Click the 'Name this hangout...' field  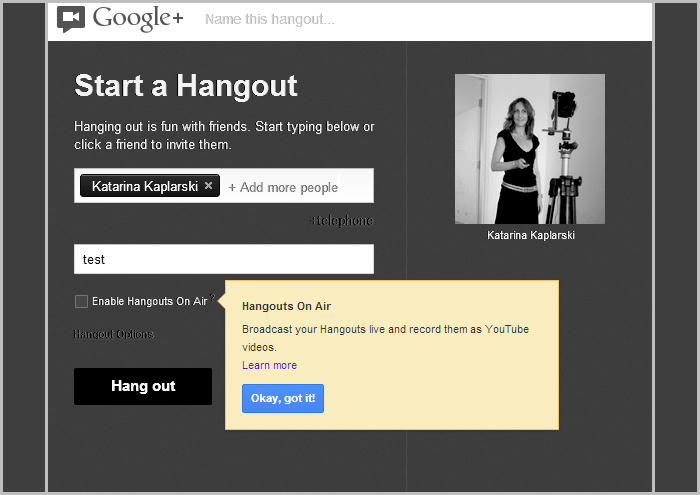pyautogui.click(x=270, y=19)
